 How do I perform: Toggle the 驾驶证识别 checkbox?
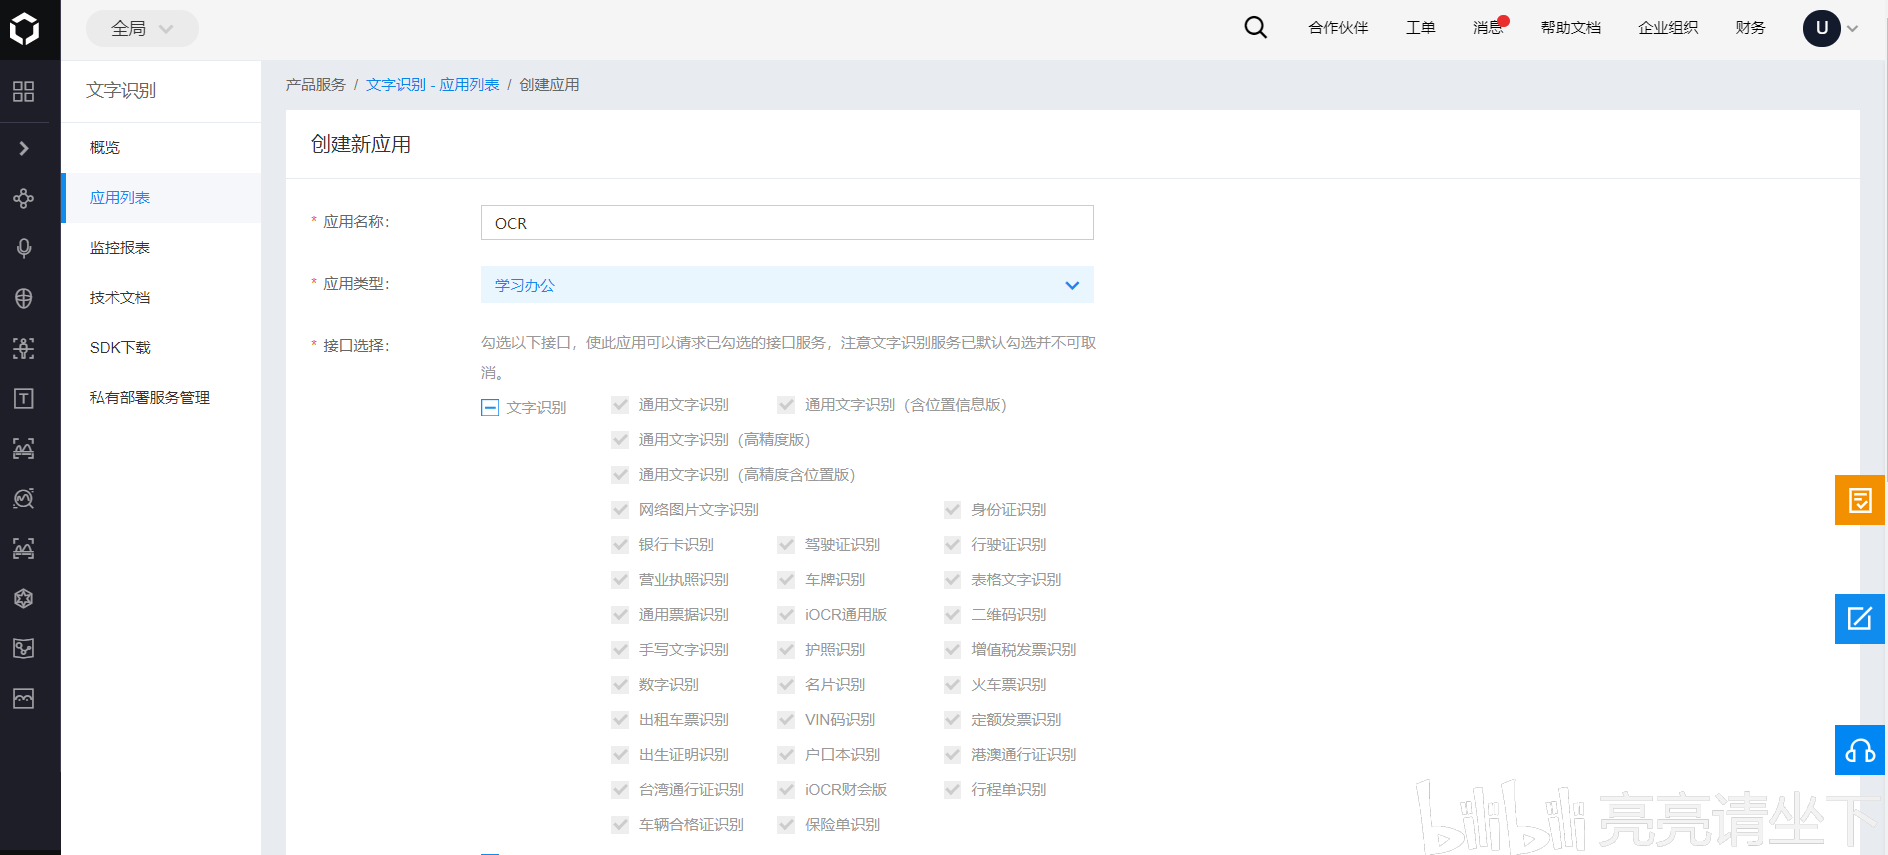pos(786,545)
